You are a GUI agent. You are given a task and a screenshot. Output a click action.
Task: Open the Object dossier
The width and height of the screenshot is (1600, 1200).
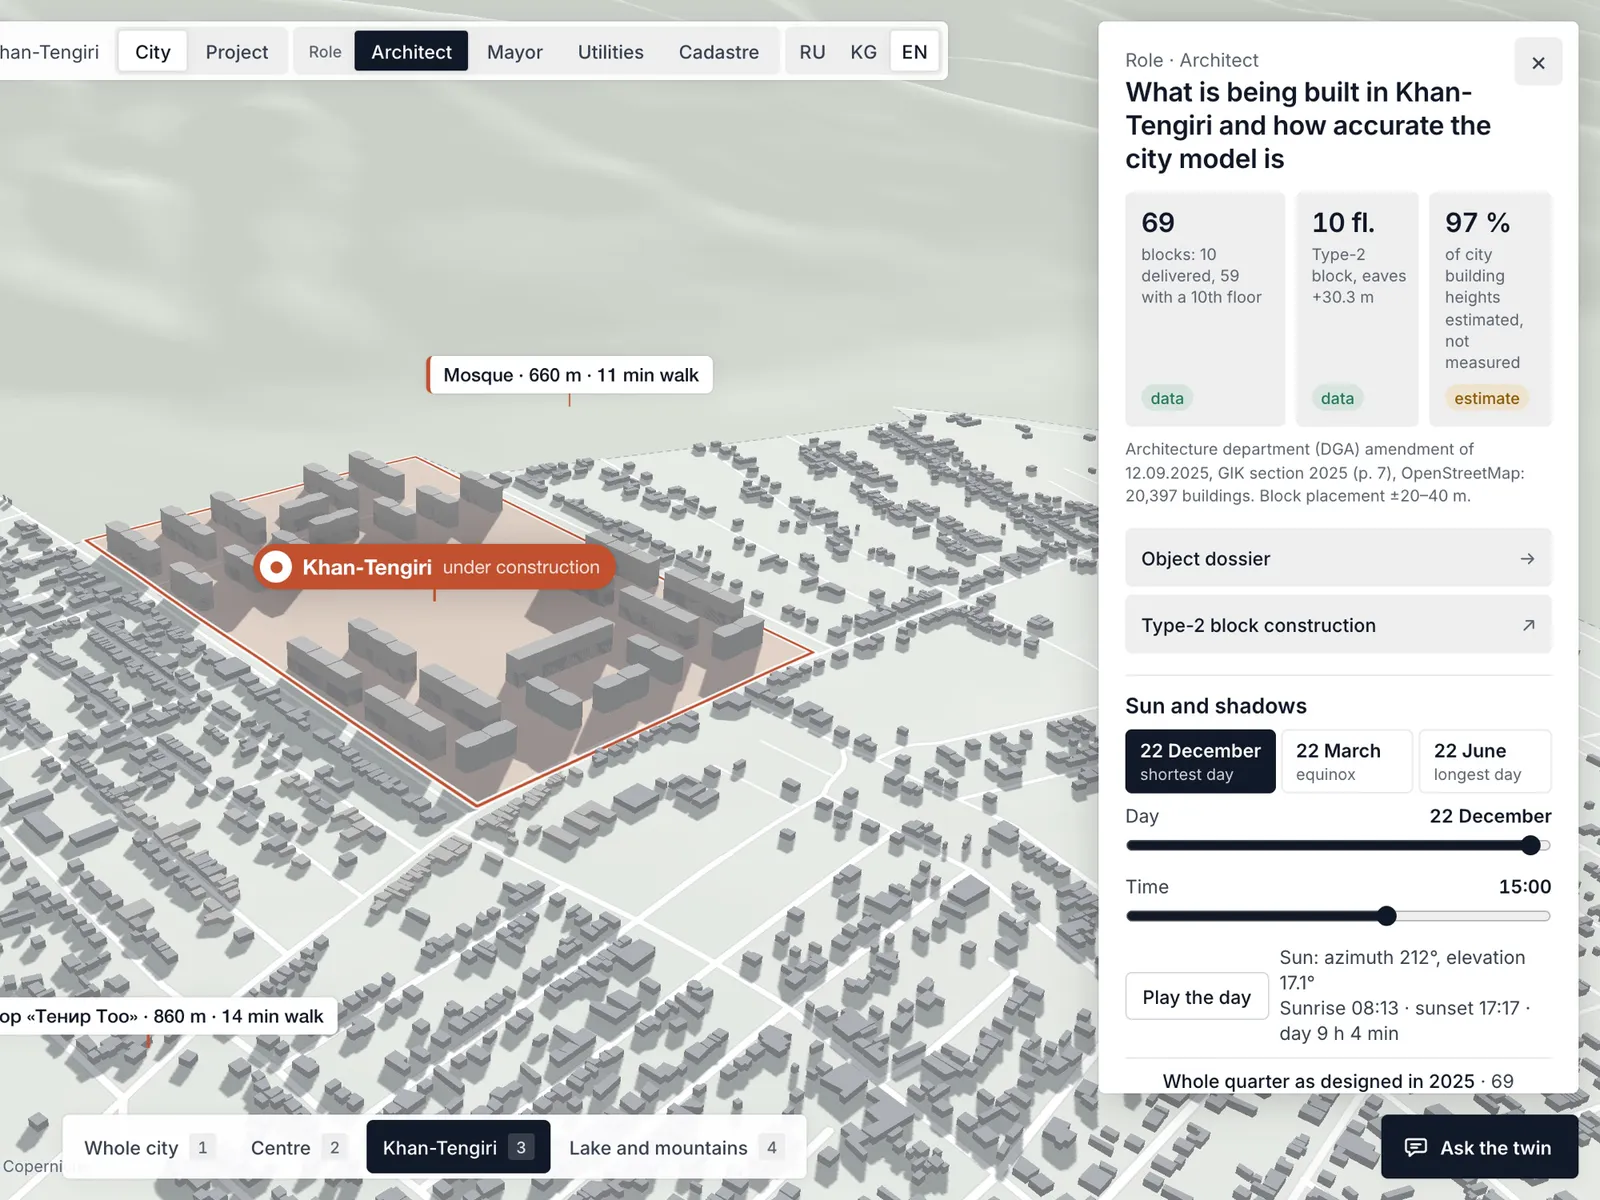1338,558
